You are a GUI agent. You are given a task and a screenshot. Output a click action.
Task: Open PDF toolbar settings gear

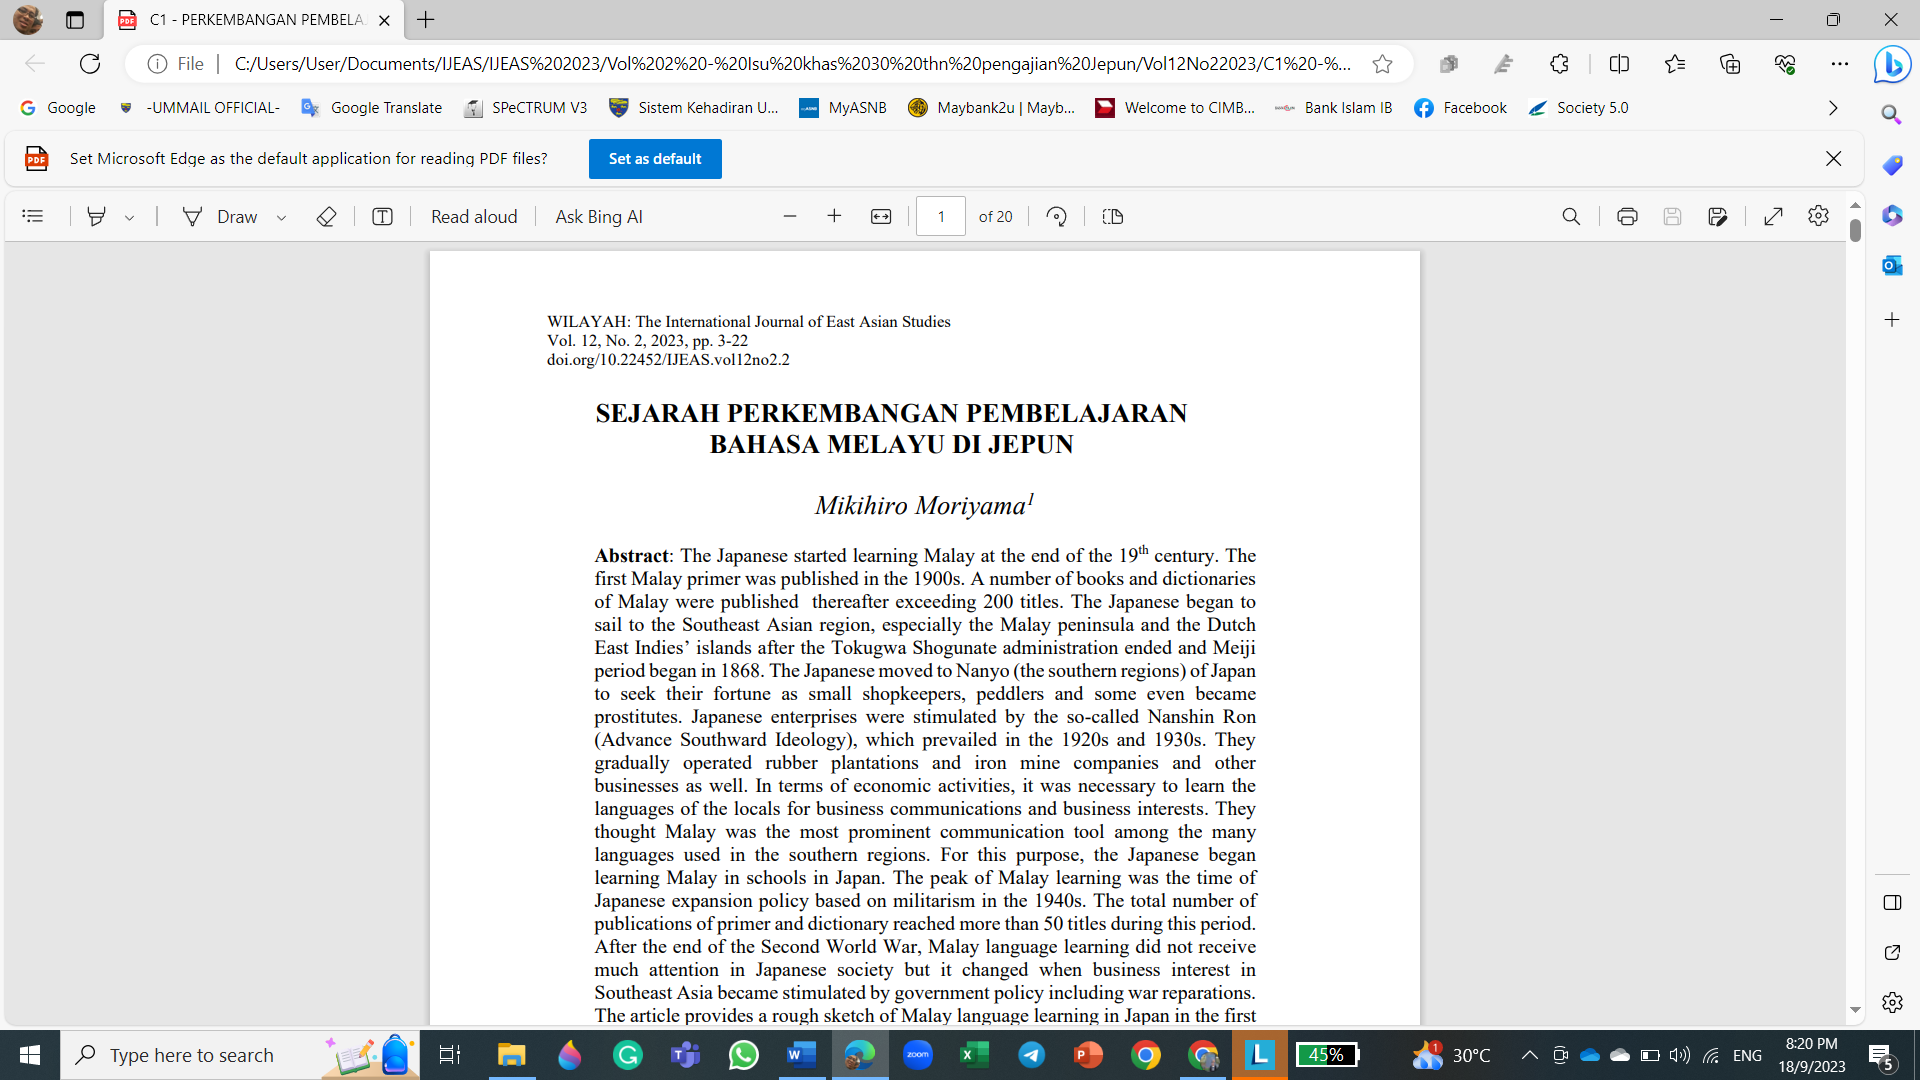pos(1818,216)
